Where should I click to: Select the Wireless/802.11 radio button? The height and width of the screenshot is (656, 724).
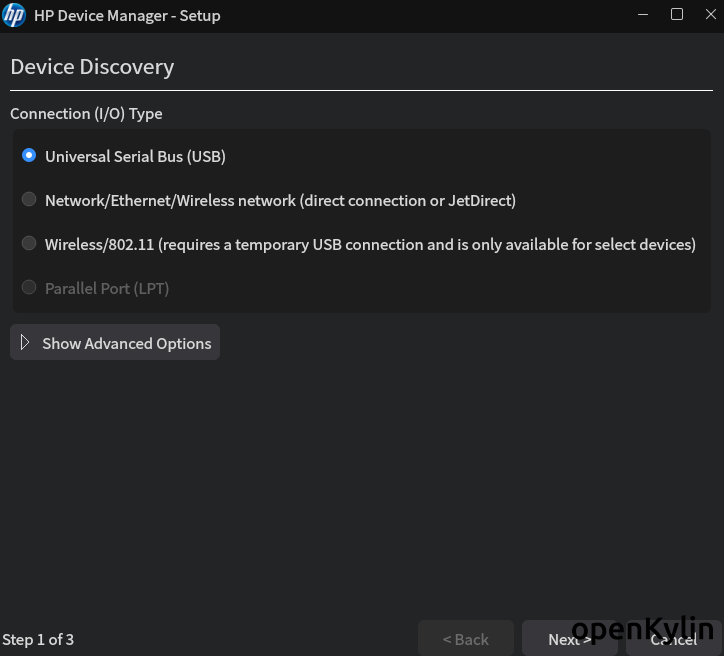click(x=29, y=244)
